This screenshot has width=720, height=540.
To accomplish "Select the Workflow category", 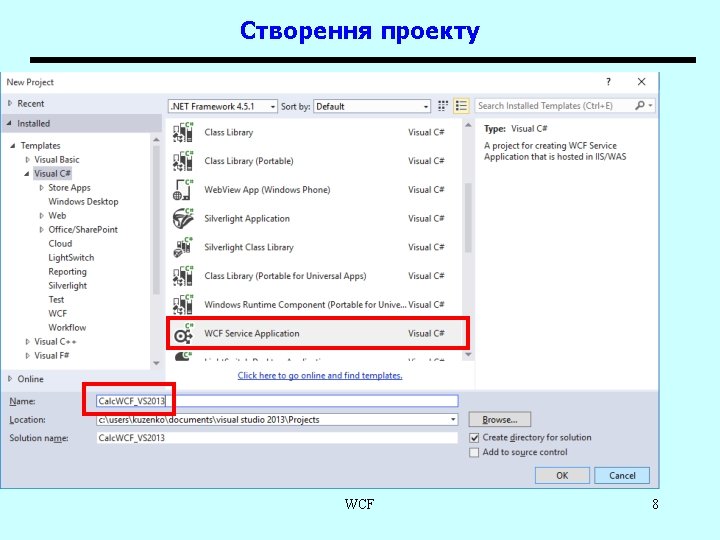I will 67,327.
